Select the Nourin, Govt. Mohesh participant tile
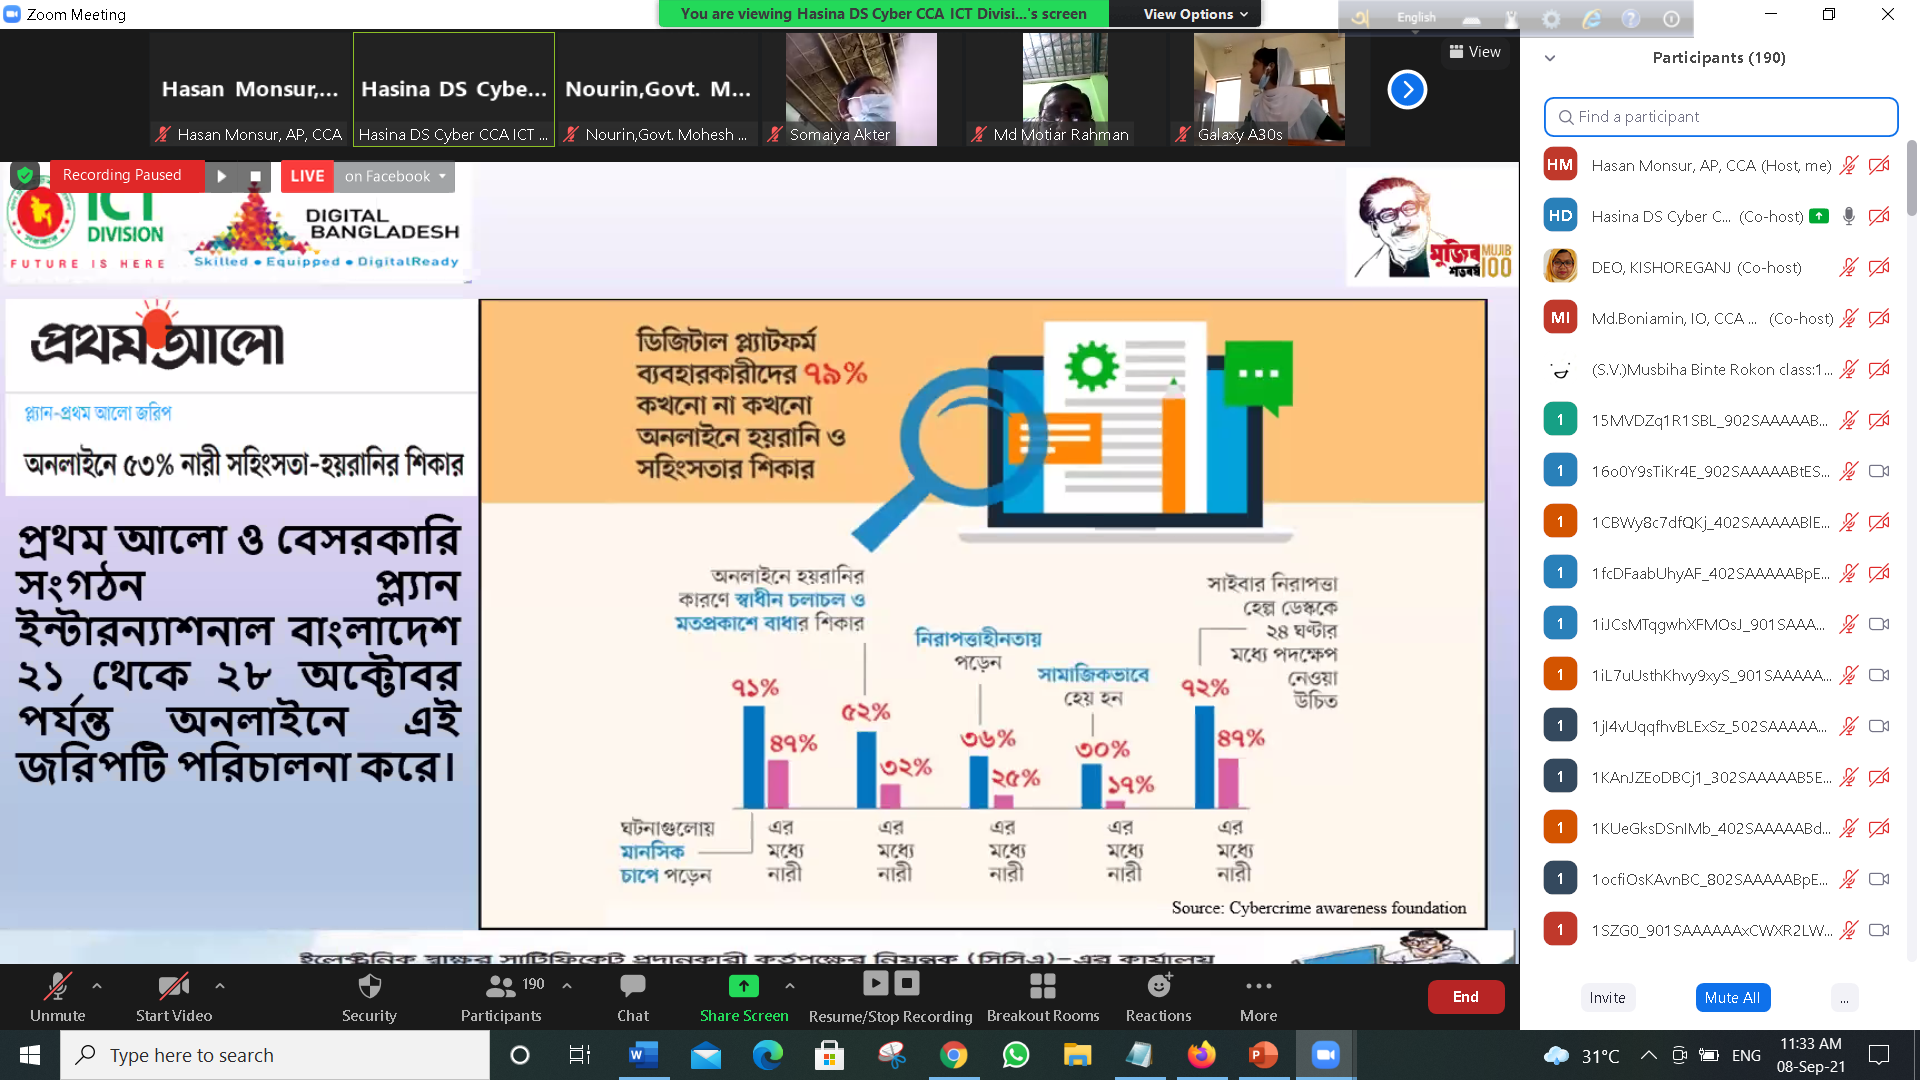Image resolution: width=1920 pixels, height=1080 pixels. pyautogui.click(x=657, y=89)
